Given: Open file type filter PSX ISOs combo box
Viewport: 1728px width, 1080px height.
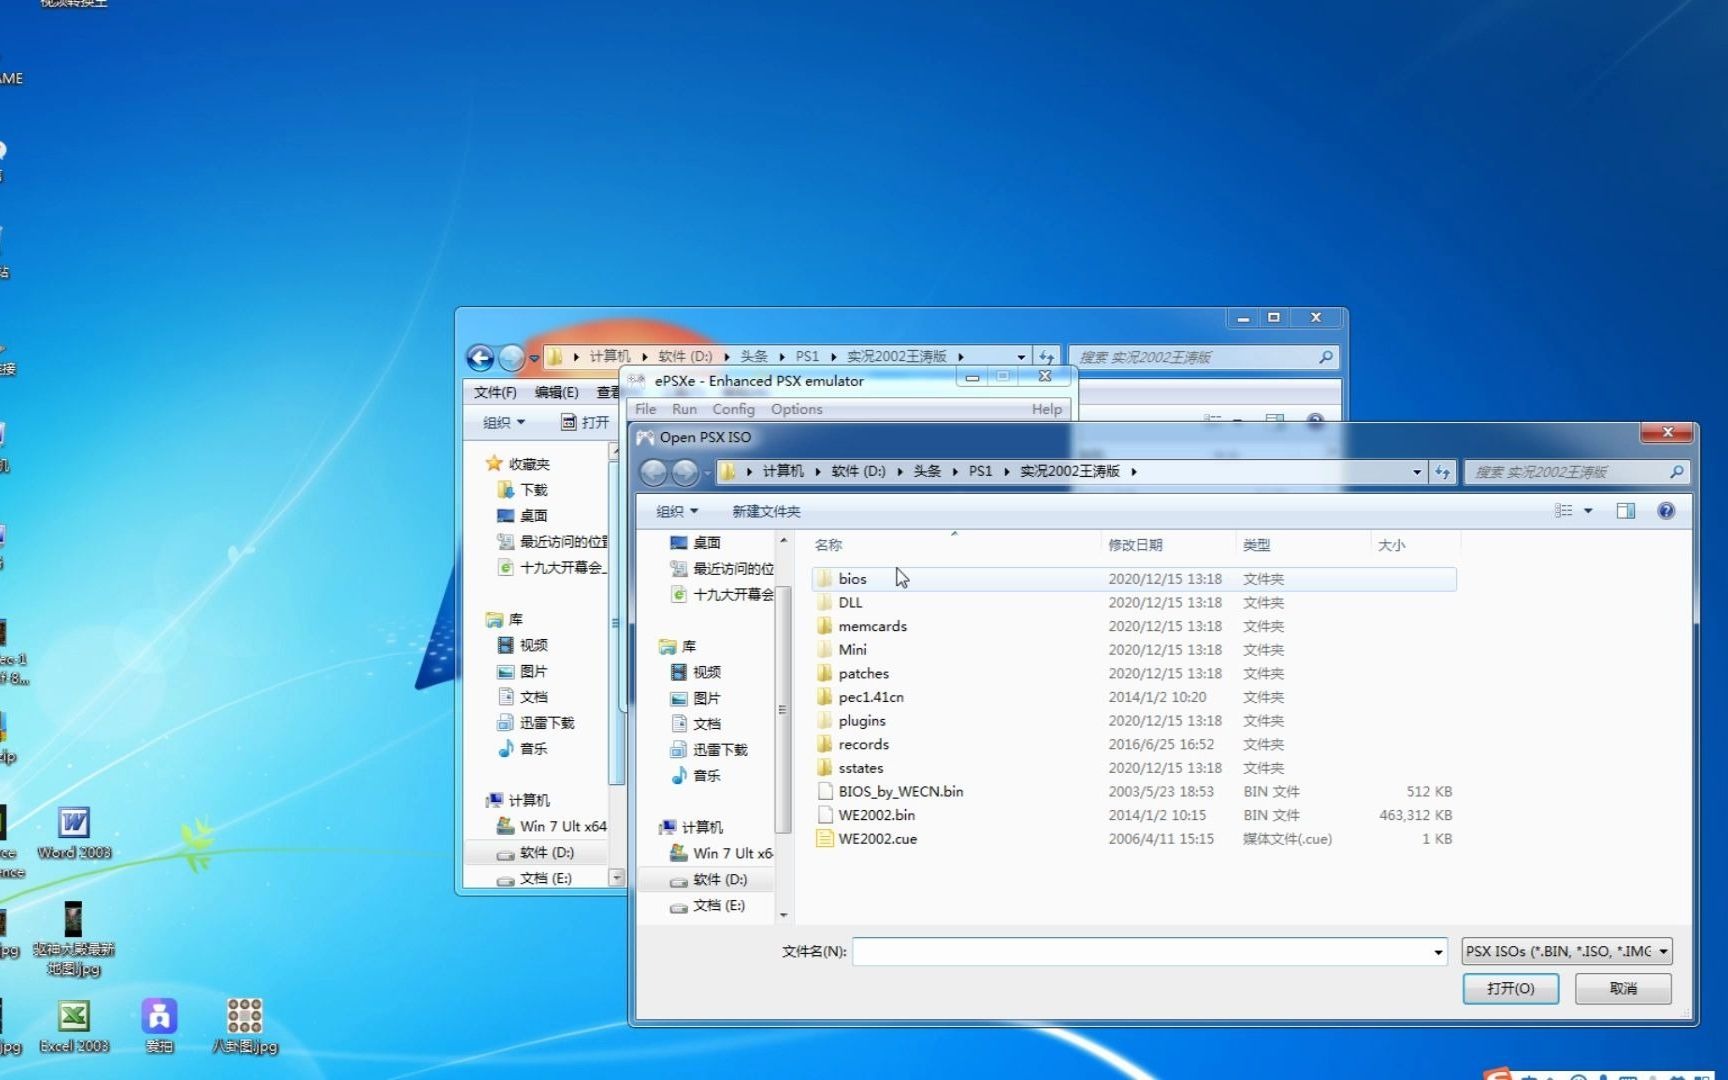Looking at the screenshot, I should coord(1567,951).
